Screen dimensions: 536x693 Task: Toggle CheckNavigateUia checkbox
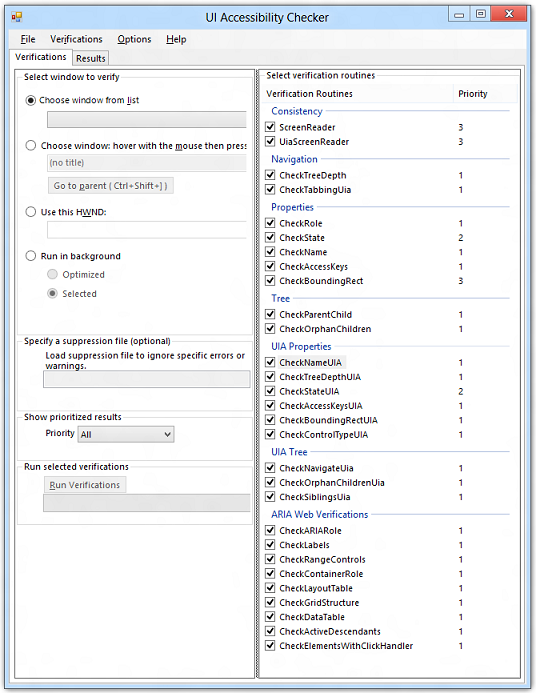(x=270, y=468)
